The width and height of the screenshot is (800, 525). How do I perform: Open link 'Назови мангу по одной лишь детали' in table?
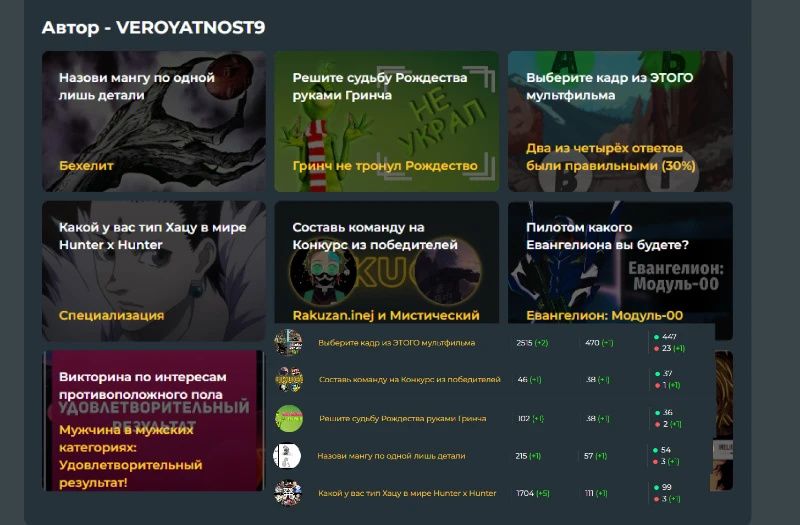point(391,456)
